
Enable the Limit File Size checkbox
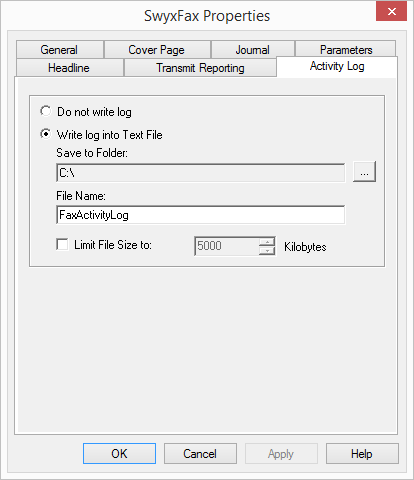tap(62, 245)
